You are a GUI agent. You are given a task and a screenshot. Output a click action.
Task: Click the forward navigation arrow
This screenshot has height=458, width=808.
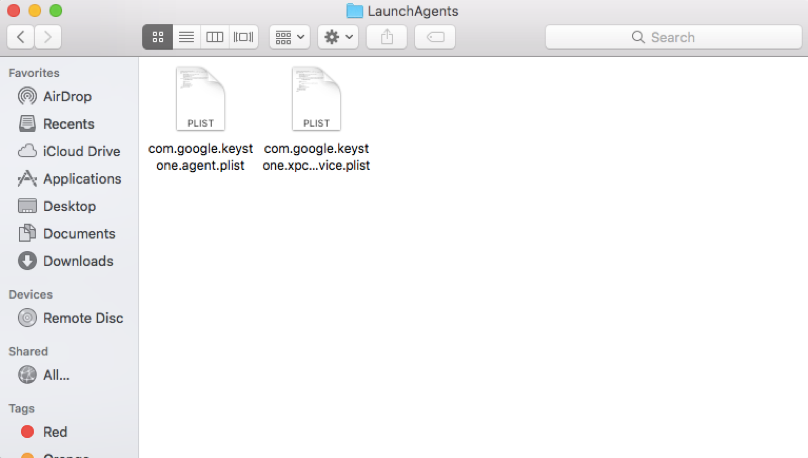(x=47, y=37)
